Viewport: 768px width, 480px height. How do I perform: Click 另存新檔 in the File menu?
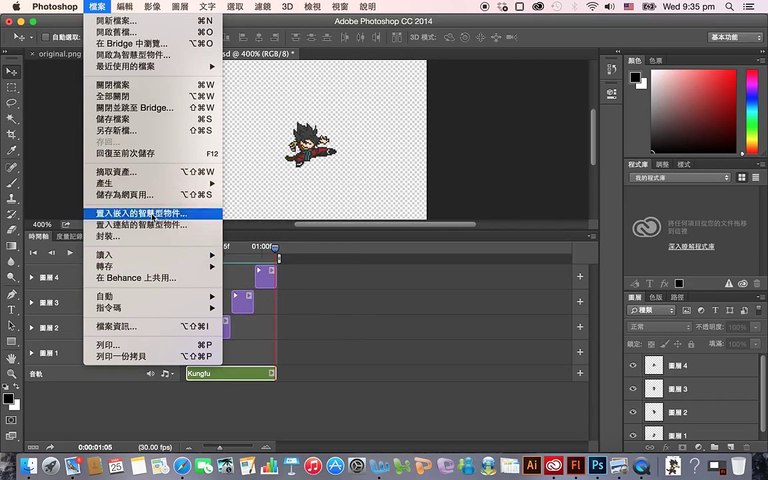tap(118, 130)
